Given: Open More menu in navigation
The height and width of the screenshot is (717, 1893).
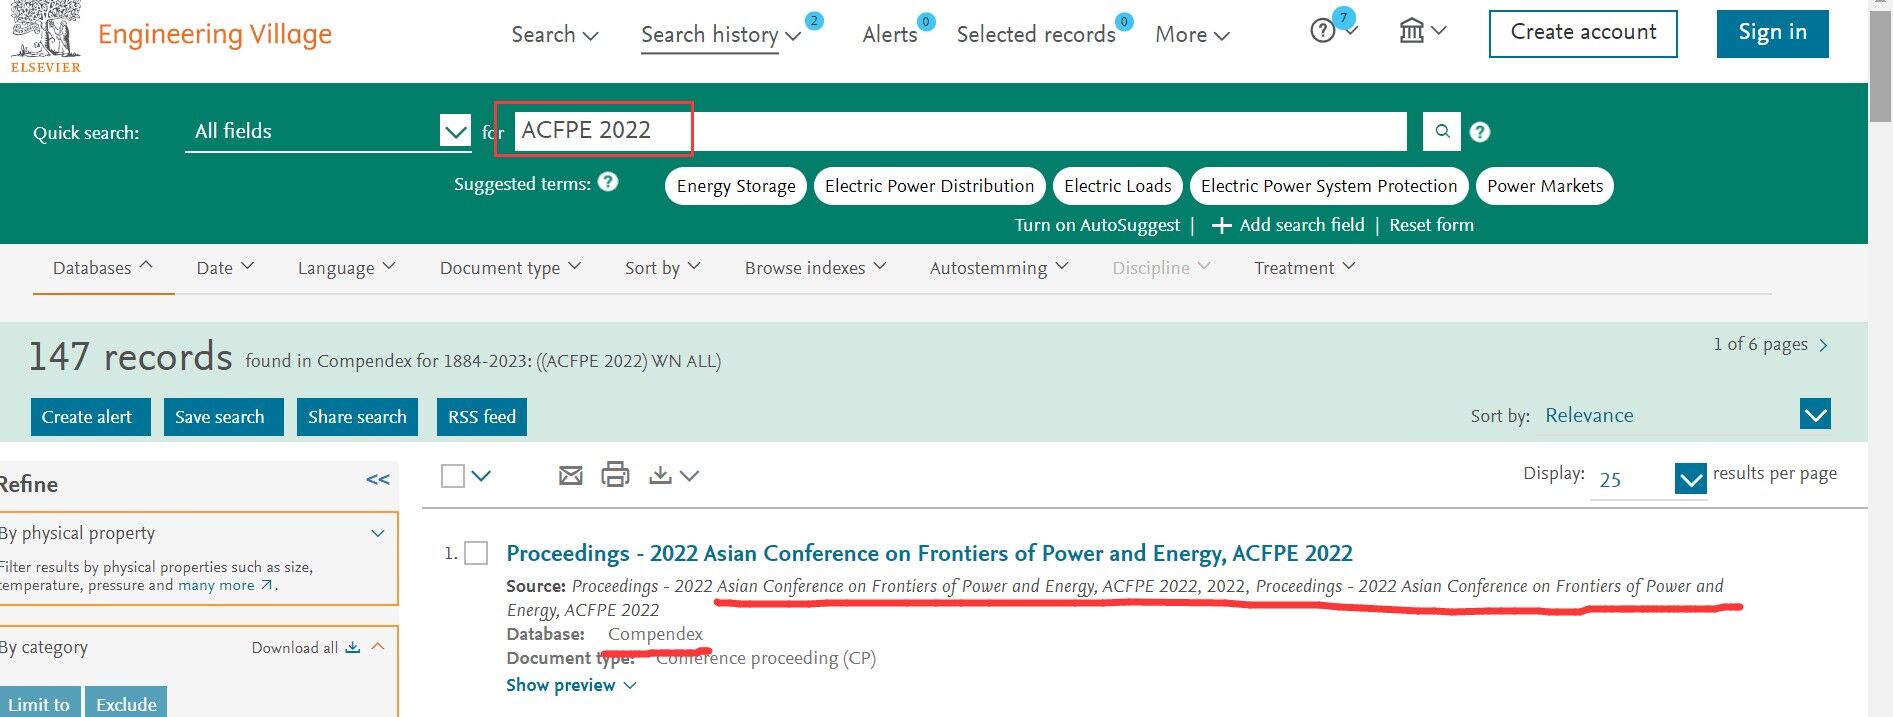Looking at the screenshot, I should point(1192,34).
